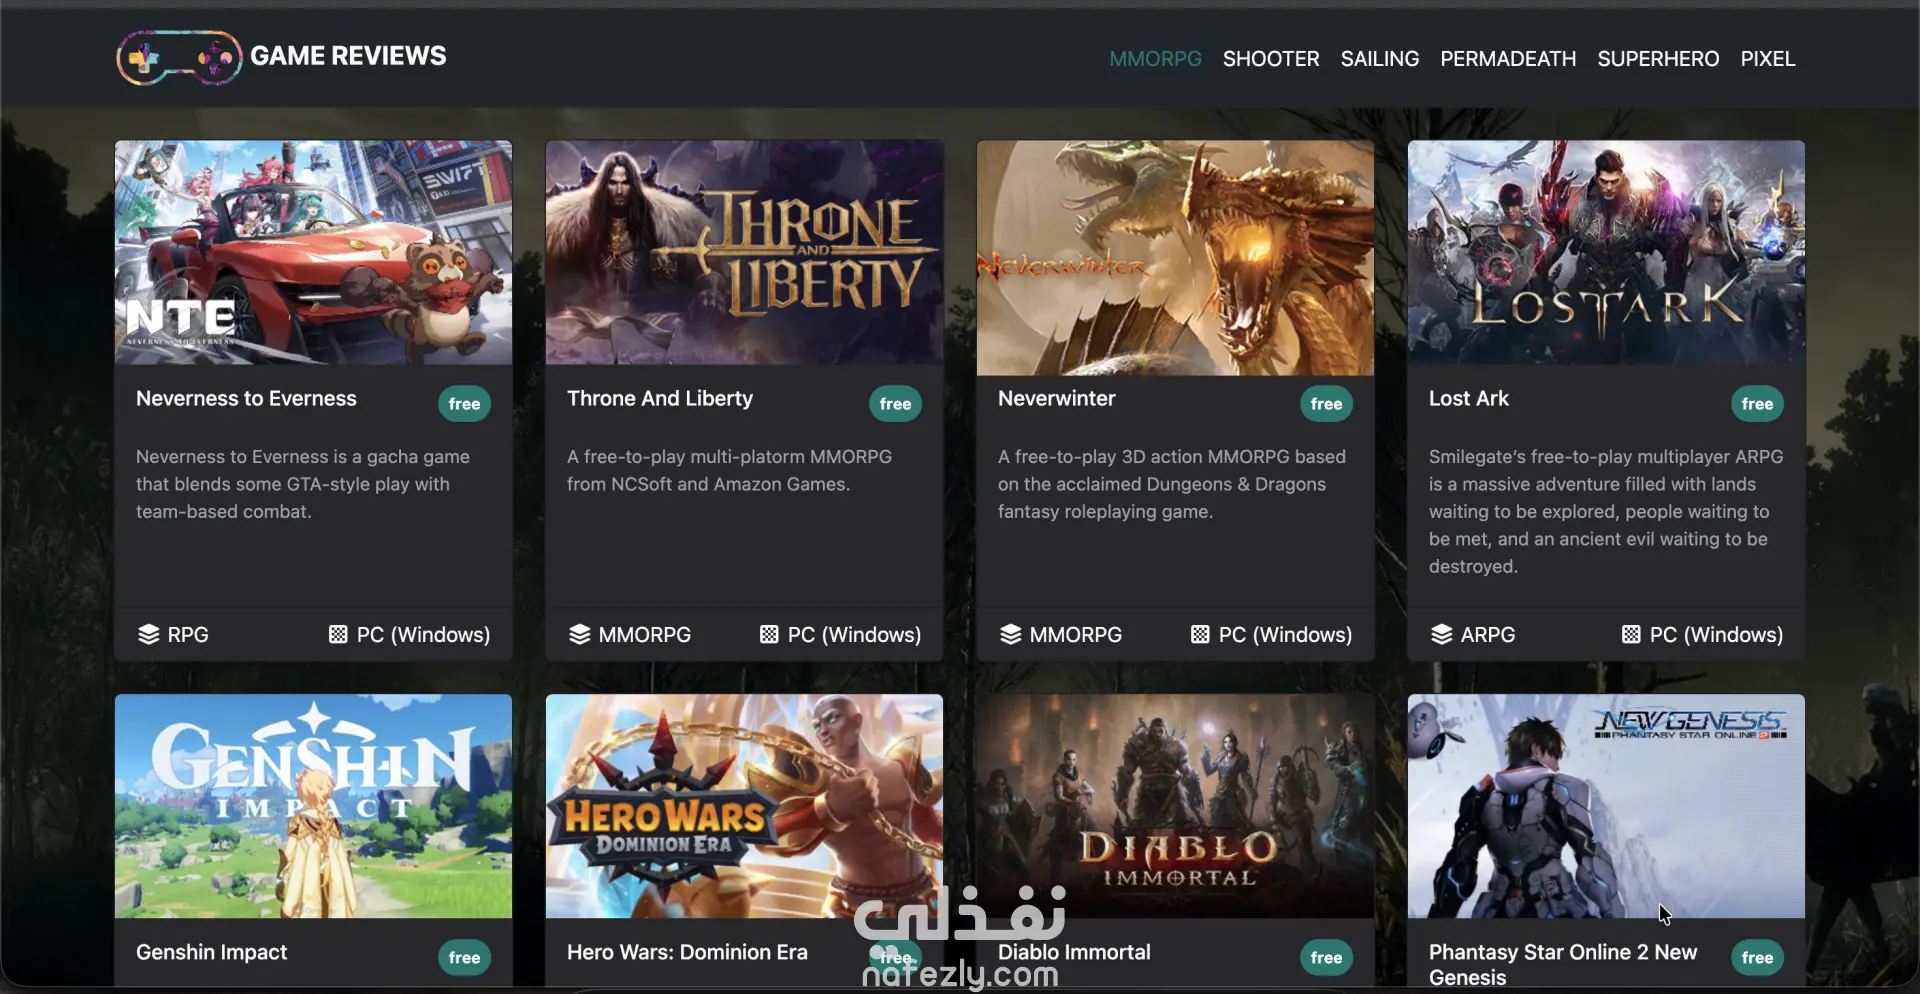Click the platform icon on Throne And Liberty

click(x=769, y=634)
